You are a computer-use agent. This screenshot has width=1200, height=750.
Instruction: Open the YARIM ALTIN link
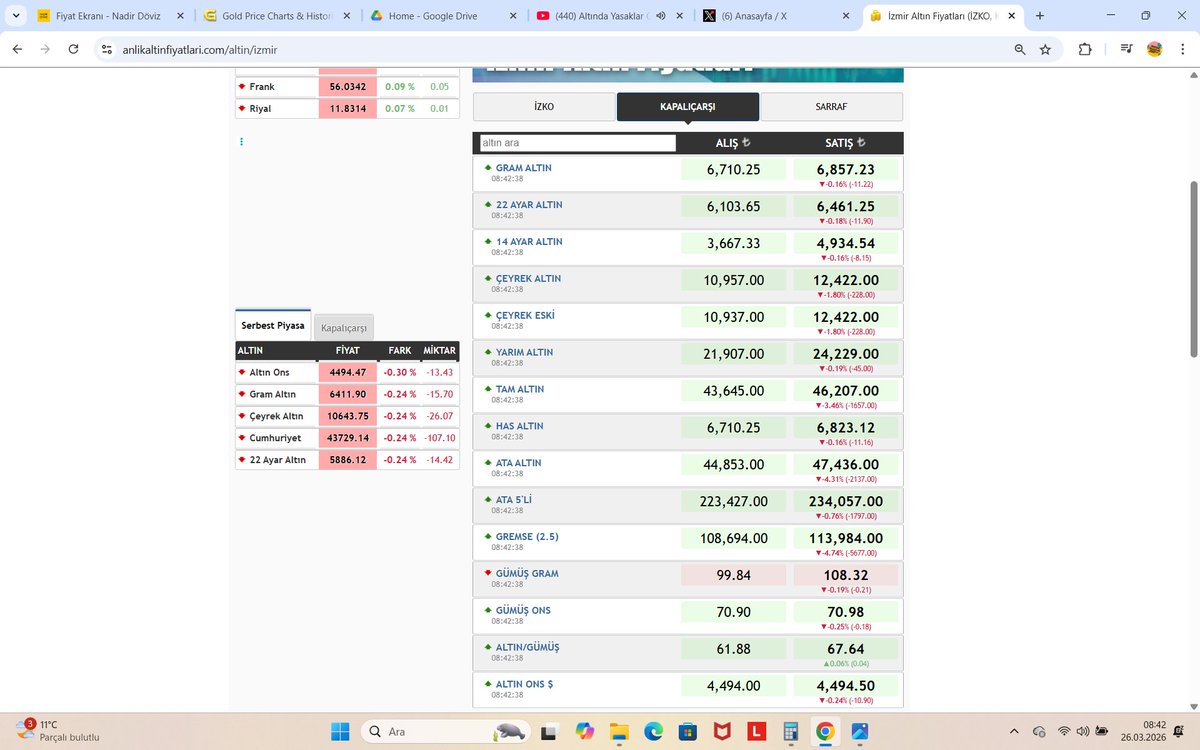(524, 353)
